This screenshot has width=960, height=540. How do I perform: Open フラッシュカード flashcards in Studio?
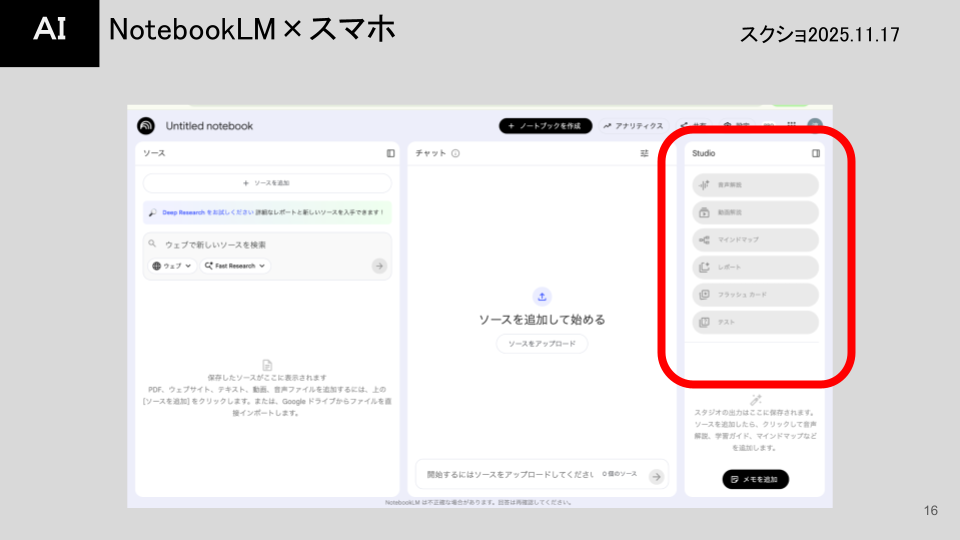pyautogui.click(x=755, y=295)
